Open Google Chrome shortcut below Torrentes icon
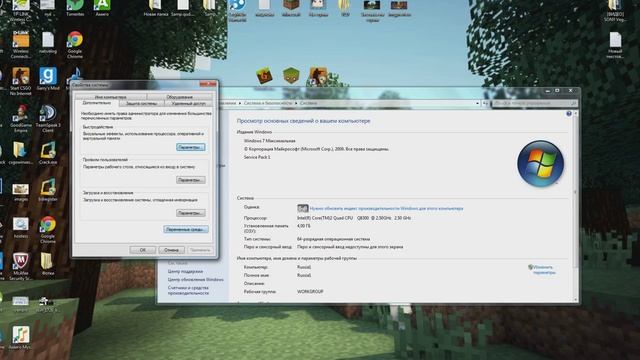Viewport: 640px width, 360px height. tap(75, 44)
